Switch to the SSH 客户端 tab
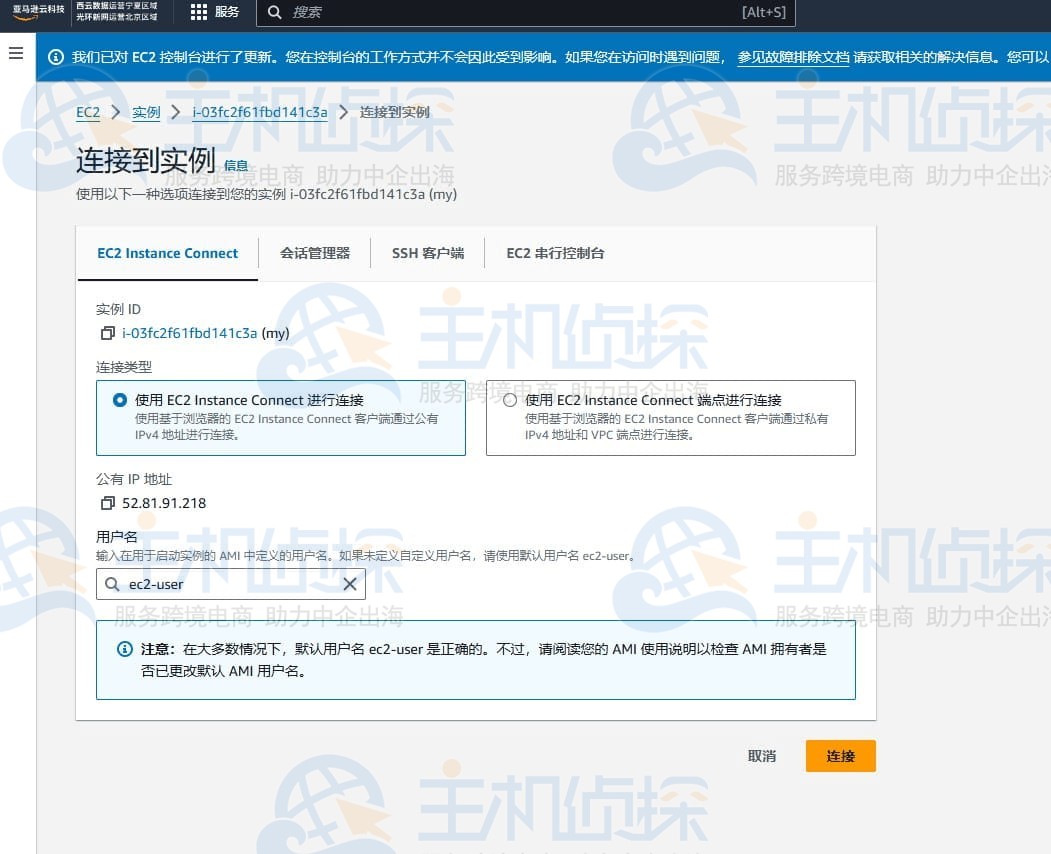 tap(428, 253)
